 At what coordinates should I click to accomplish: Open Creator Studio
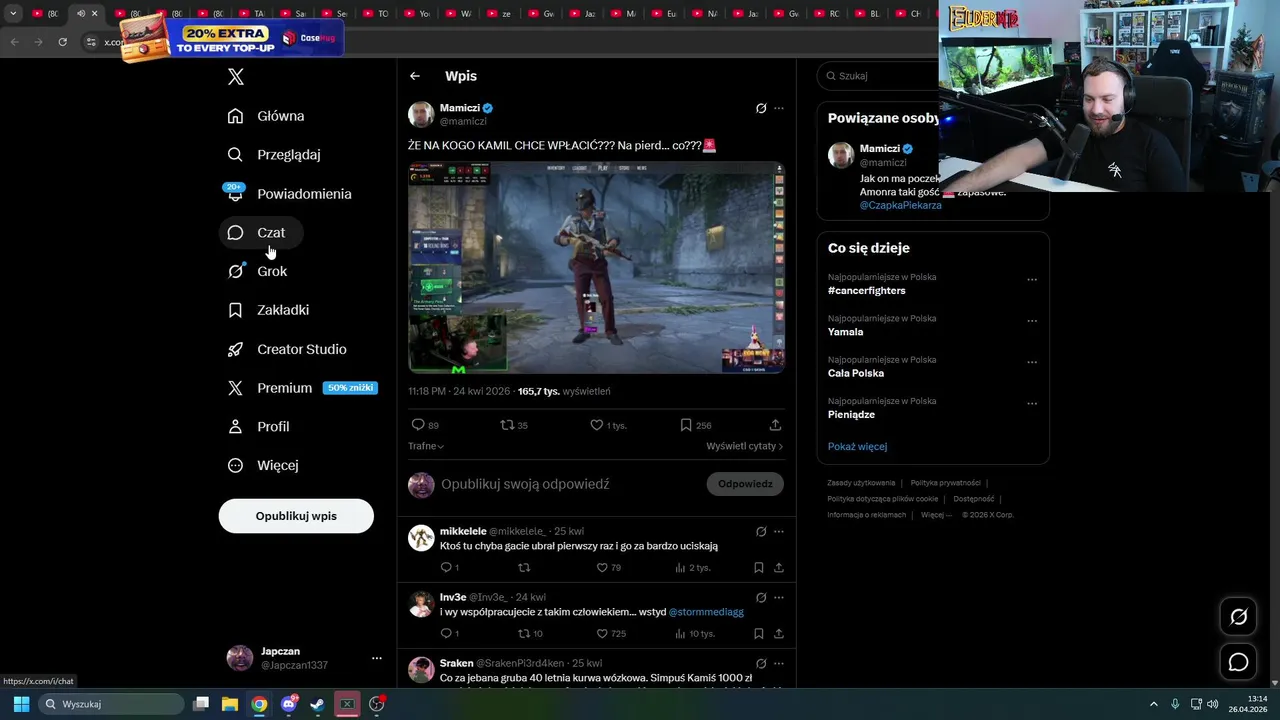tap(287, 349)
